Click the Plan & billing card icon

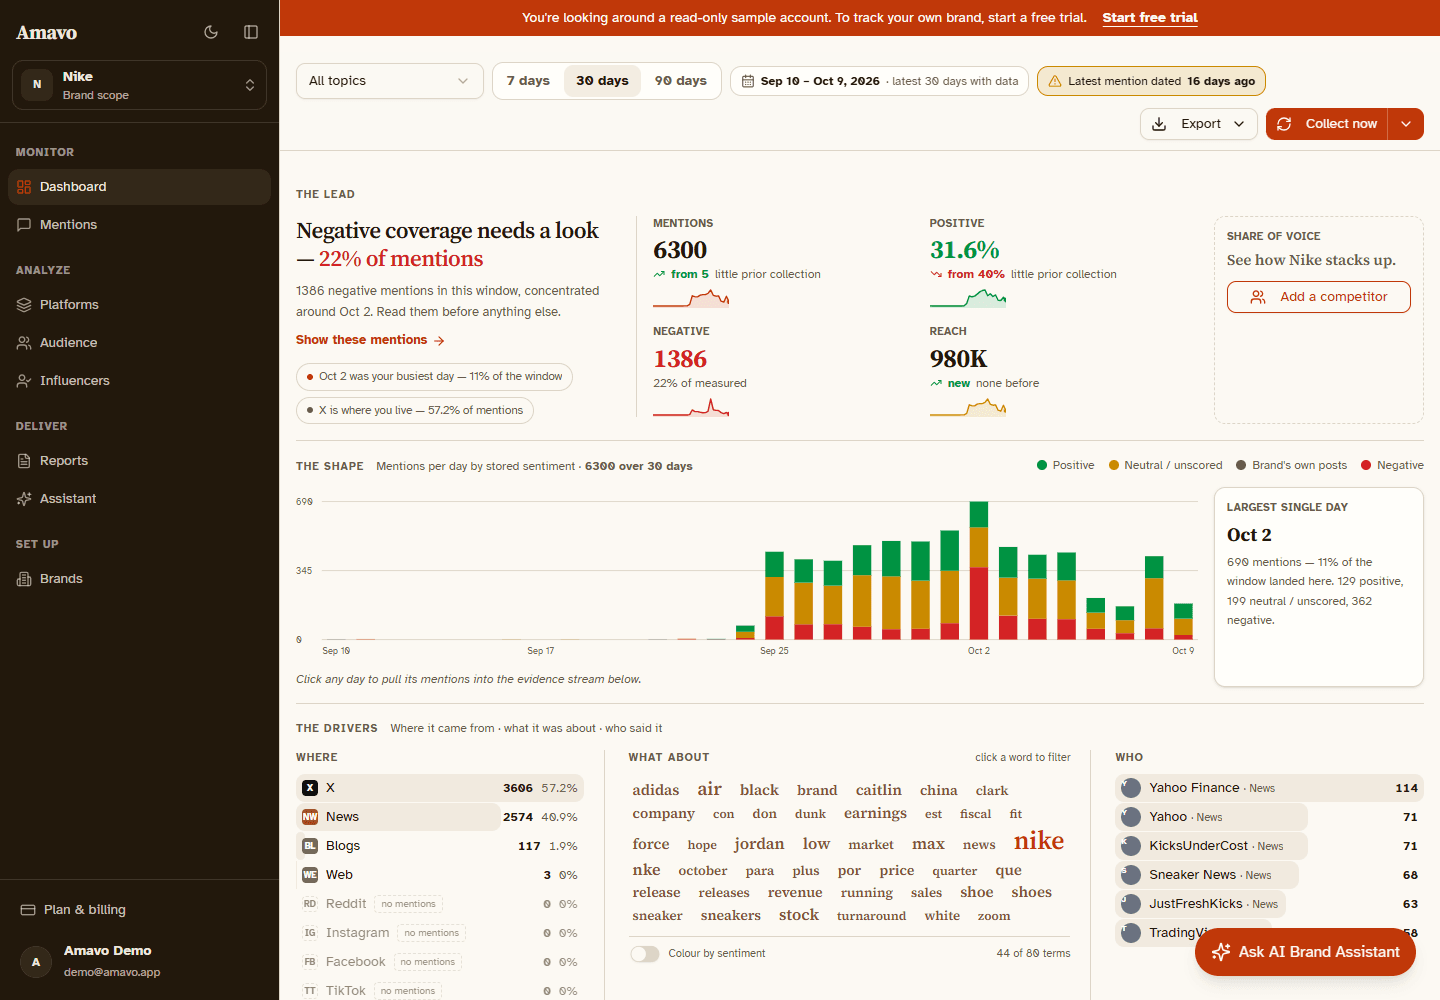click(x=28, y=910)
